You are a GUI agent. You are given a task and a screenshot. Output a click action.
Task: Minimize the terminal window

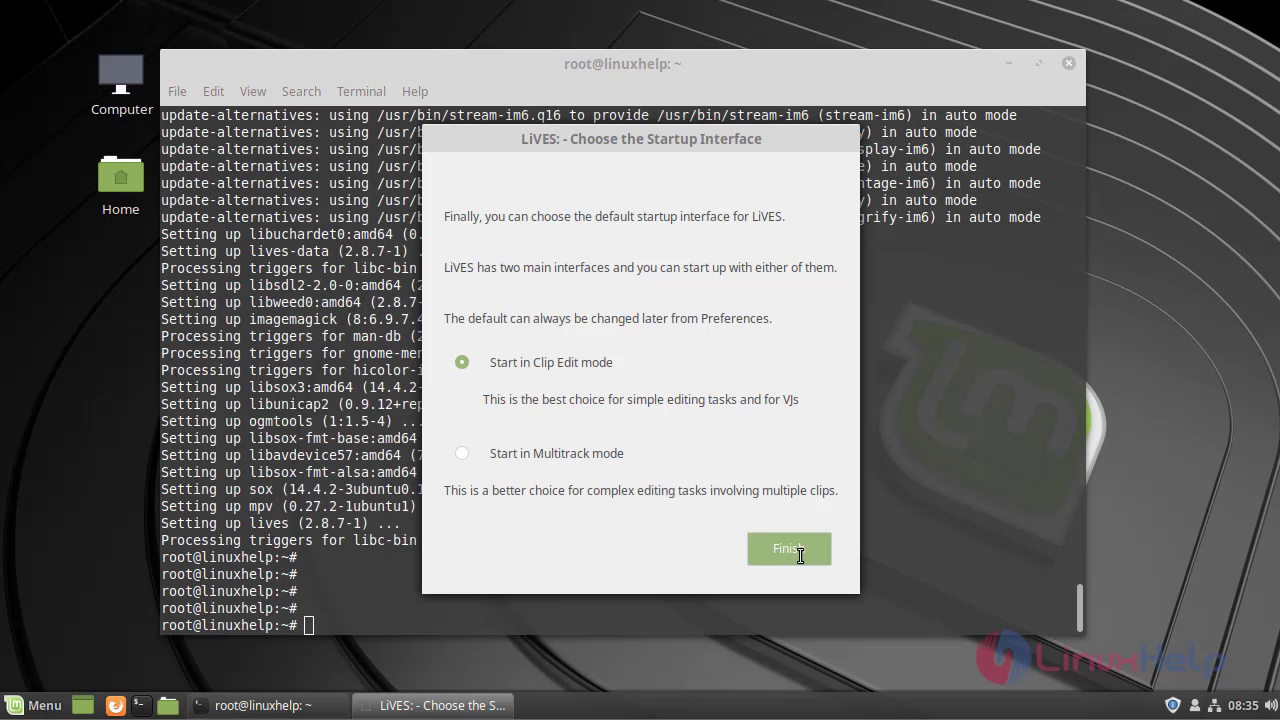point(1009,63)
